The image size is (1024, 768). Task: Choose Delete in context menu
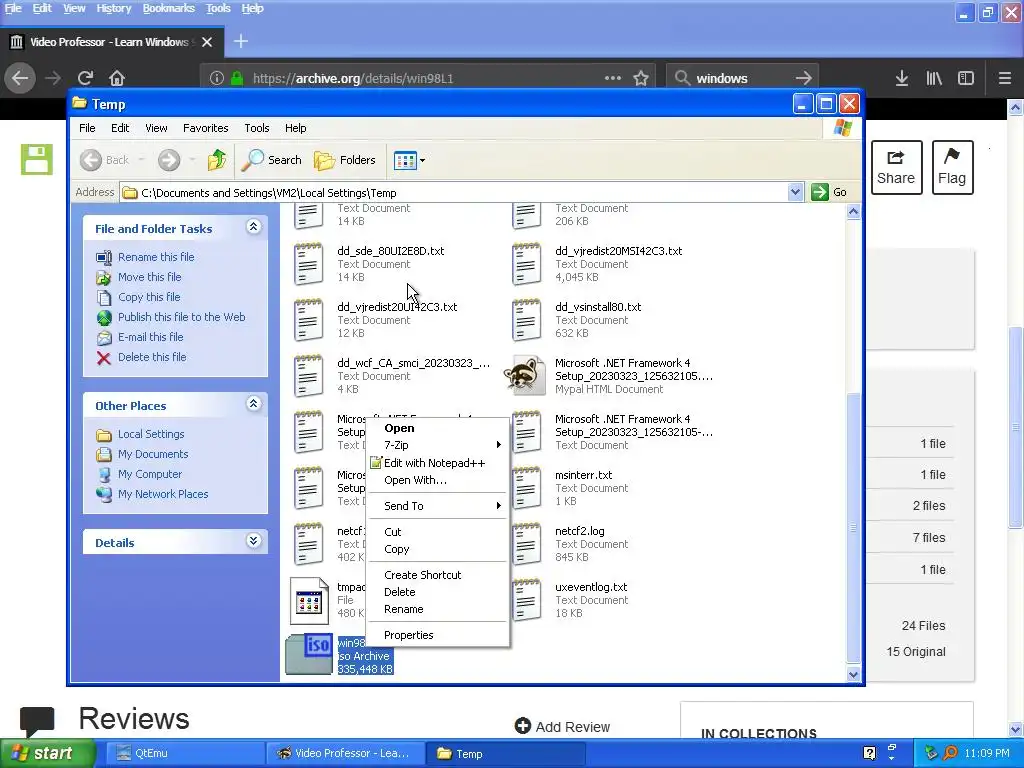[438, 592]
